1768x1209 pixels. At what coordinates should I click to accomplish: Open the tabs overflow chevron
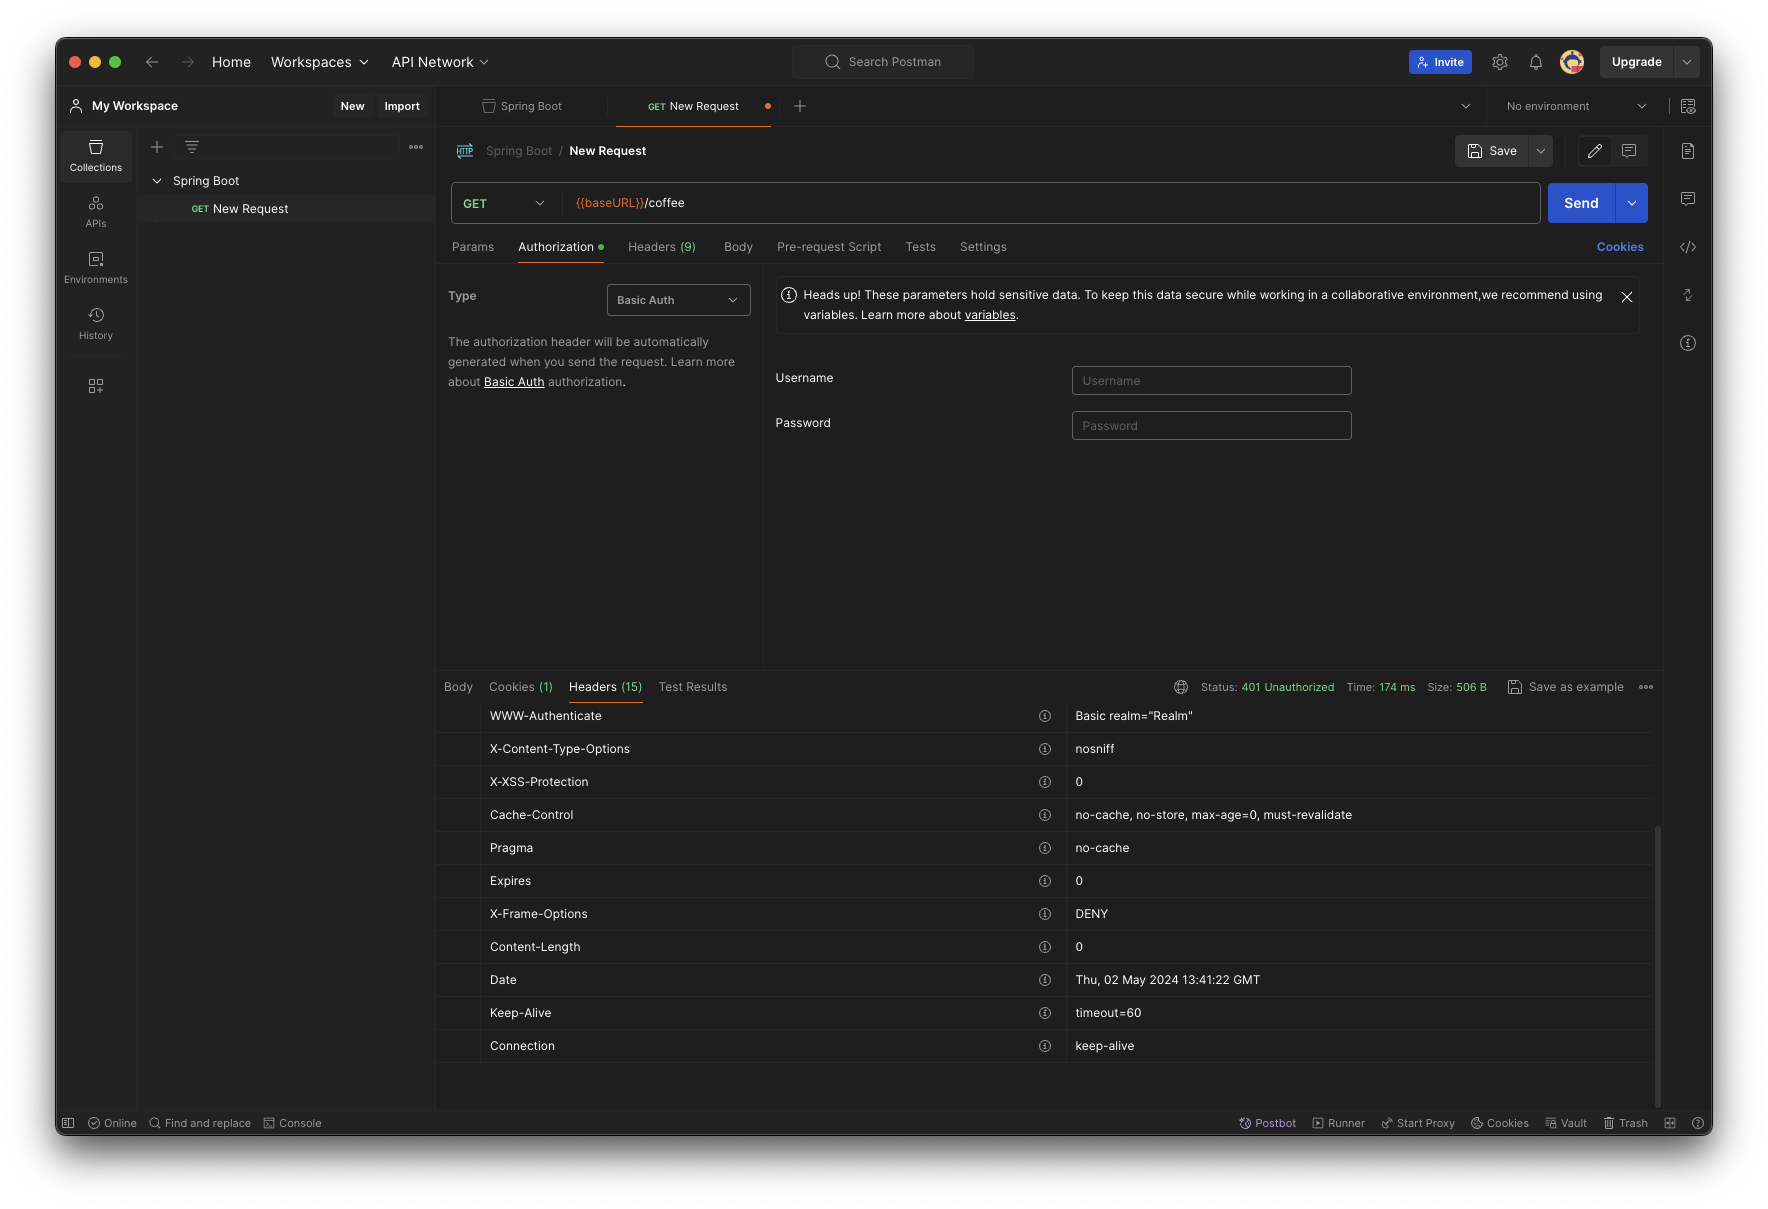coord(1466,106)
